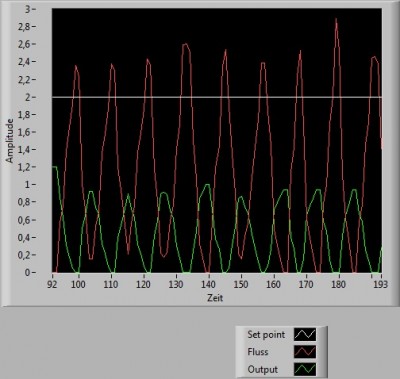Click the x-axis tick label 180
This screenshot has width=400, height=379.
pyautogui.click(x=338, y=284)
